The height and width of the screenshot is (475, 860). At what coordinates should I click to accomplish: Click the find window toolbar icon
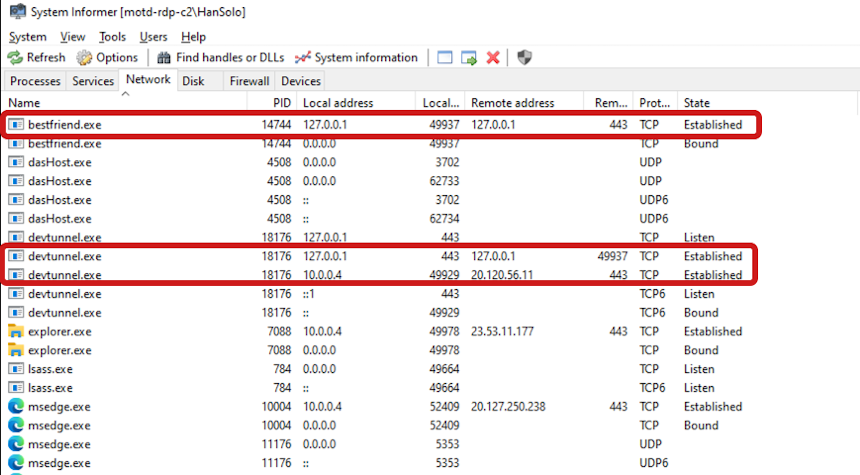tap(445, 58)
